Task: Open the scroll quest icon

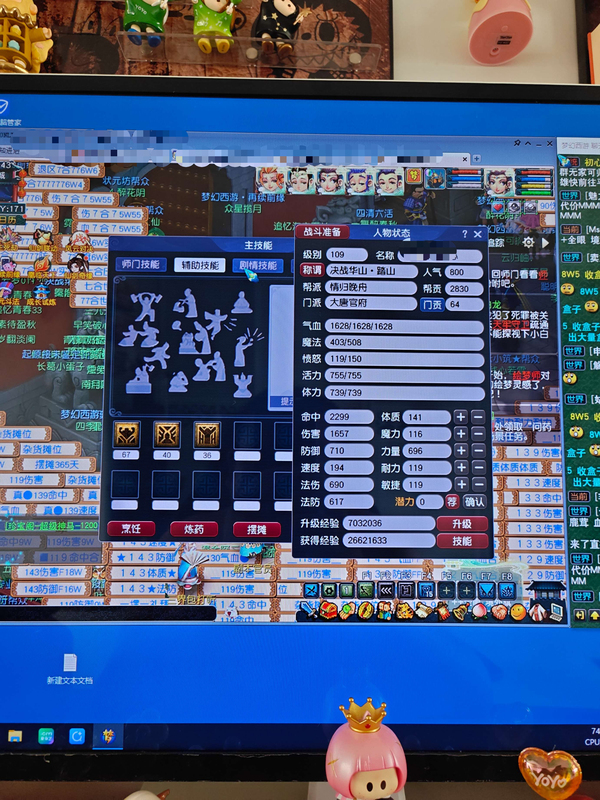Action: point(423,610)
